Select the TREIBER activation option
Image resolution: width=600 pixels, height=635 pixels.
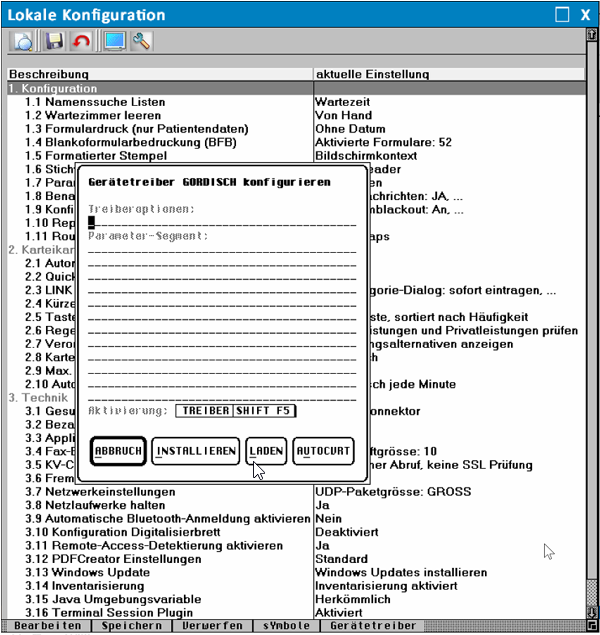[205, 411]
